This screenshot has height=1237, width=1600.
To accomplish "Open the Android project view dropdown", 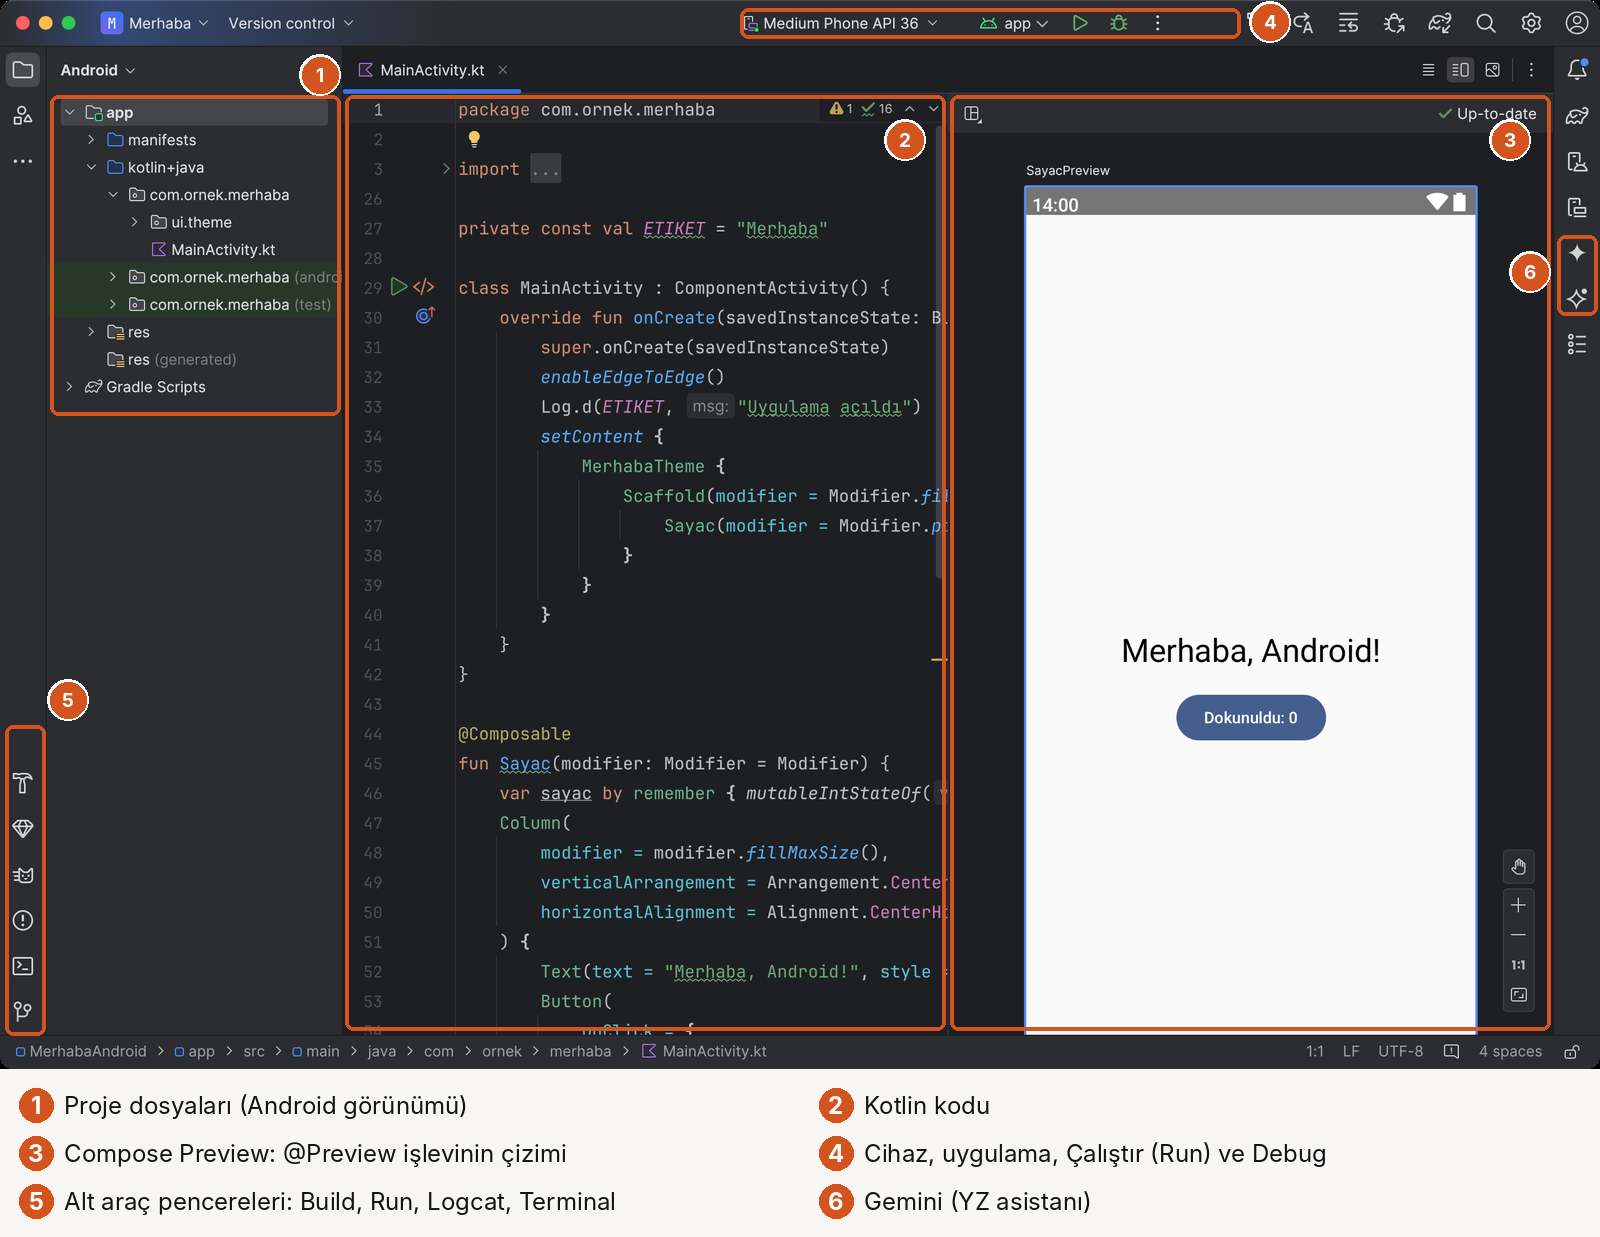I will click(x=98, y=70).
